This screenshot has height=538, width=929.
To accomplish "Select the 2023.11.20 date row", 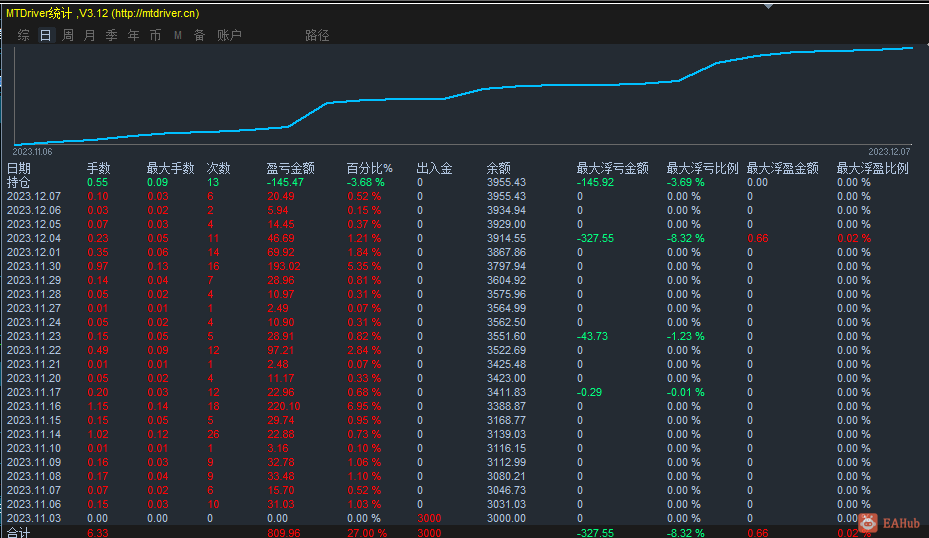I will click(x=34, y=379).
